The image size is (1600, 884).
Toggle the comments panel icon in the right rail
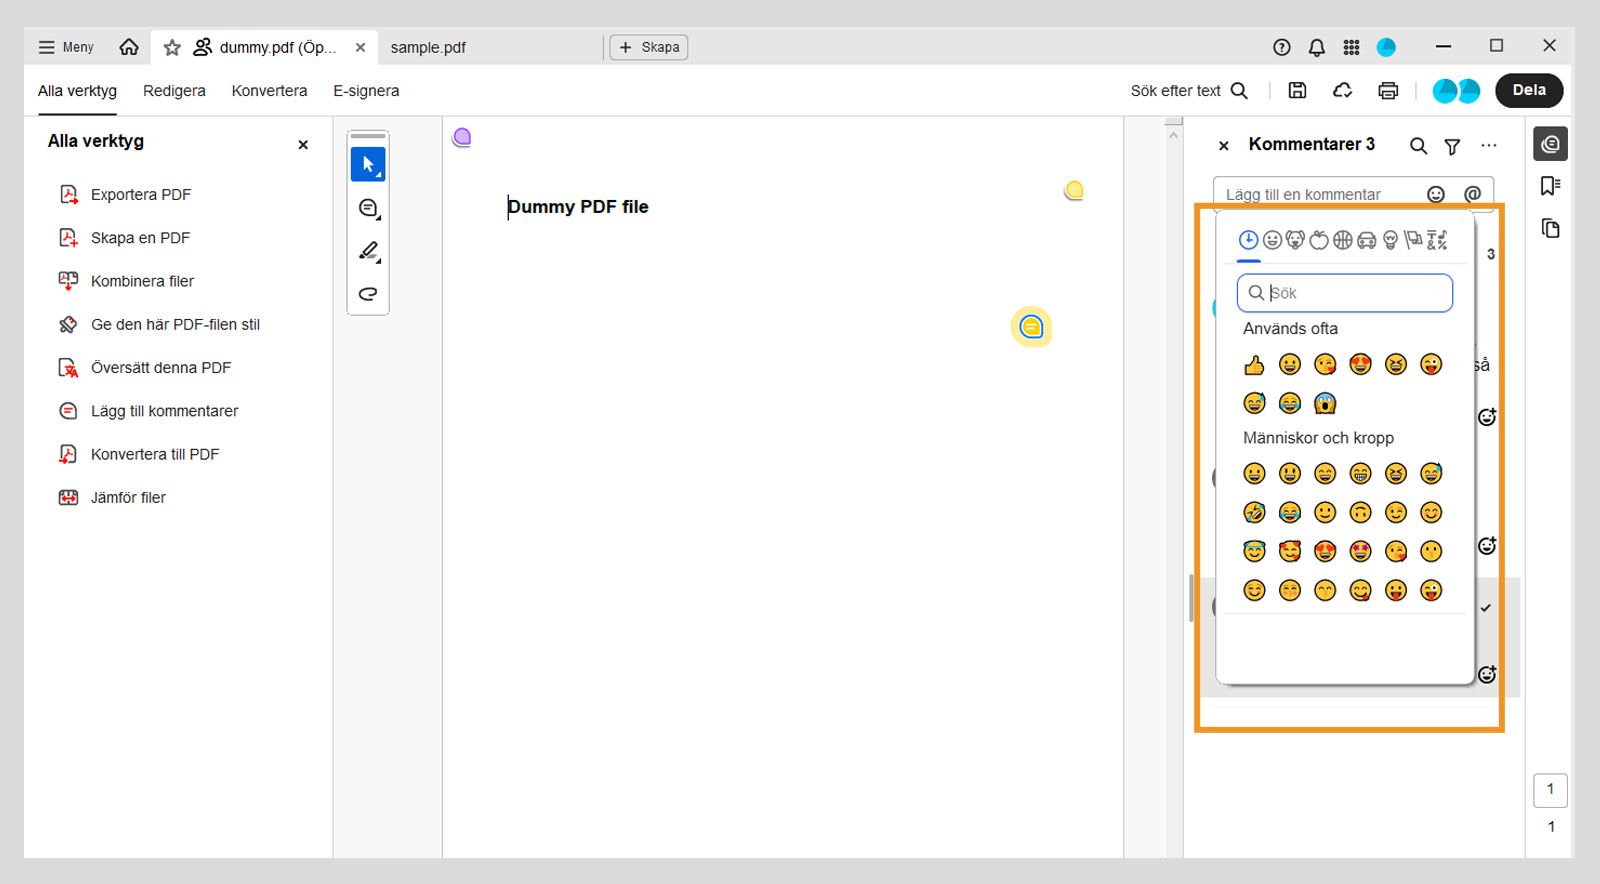pyautogui.click(x=1550, y=144)
